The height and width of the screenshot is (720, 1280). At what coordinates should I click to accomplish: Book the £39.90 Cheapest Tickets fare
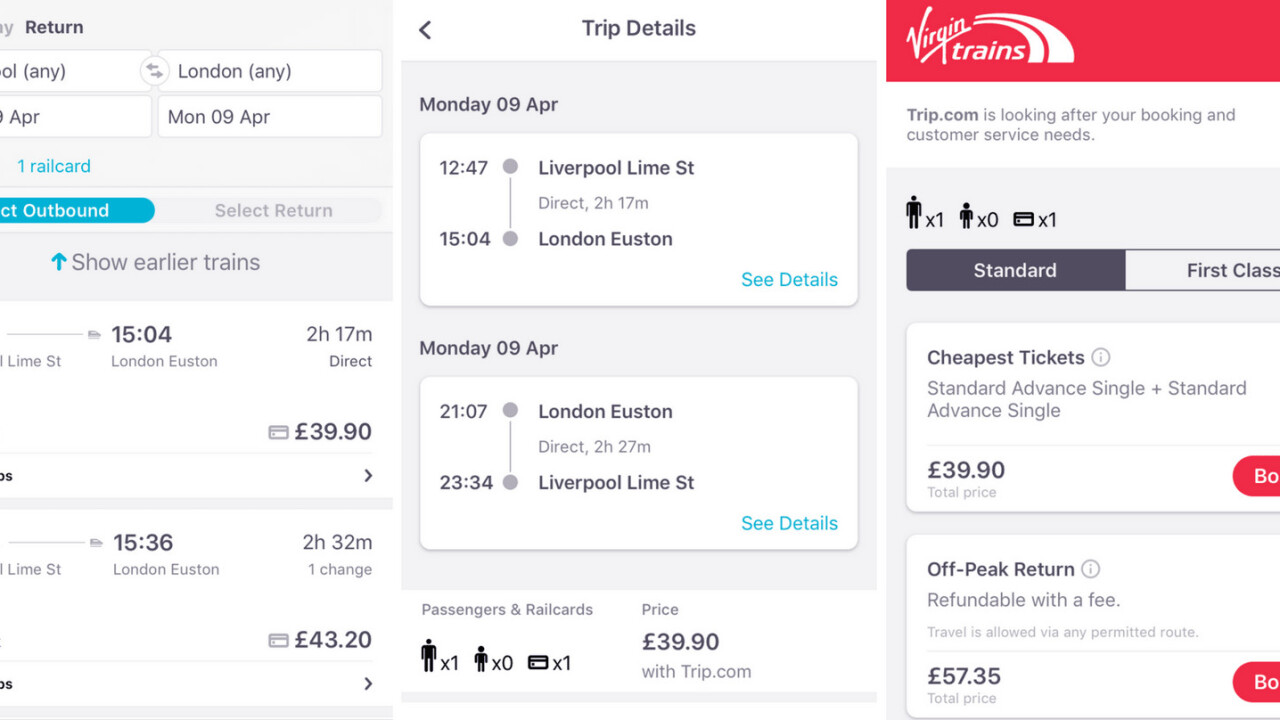pos(1258,476)
